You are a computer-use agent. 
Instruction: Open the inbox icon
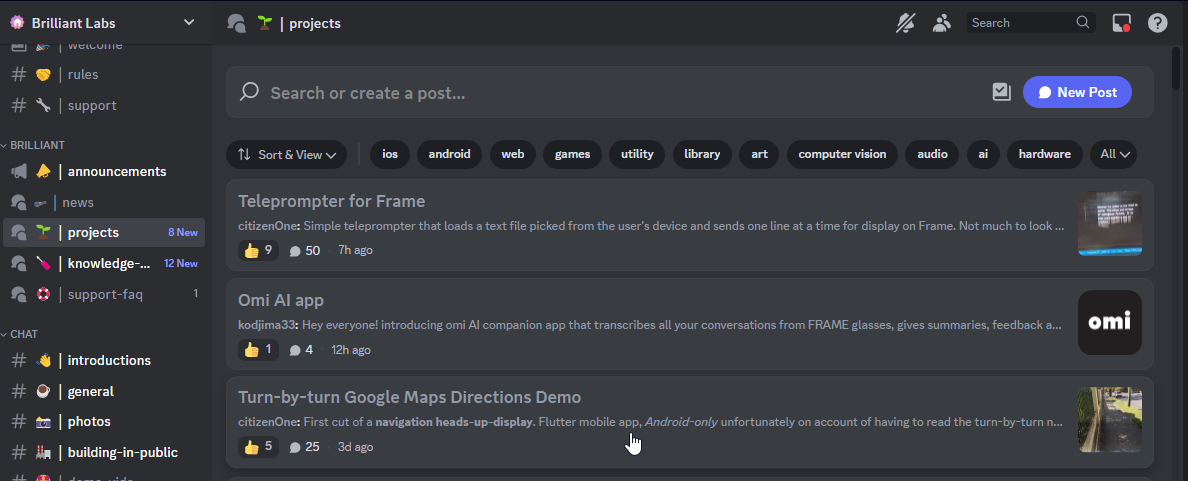pyautogui.click(x=1121, y=23)
